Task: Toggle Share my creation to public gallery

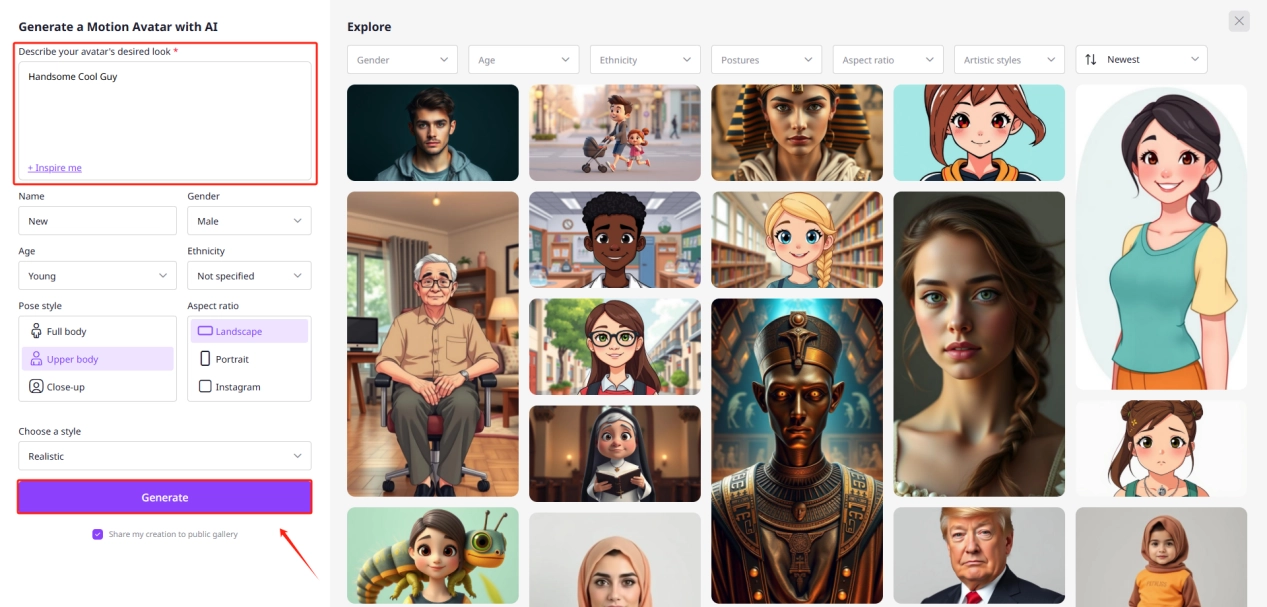Action: click(97, 534)
